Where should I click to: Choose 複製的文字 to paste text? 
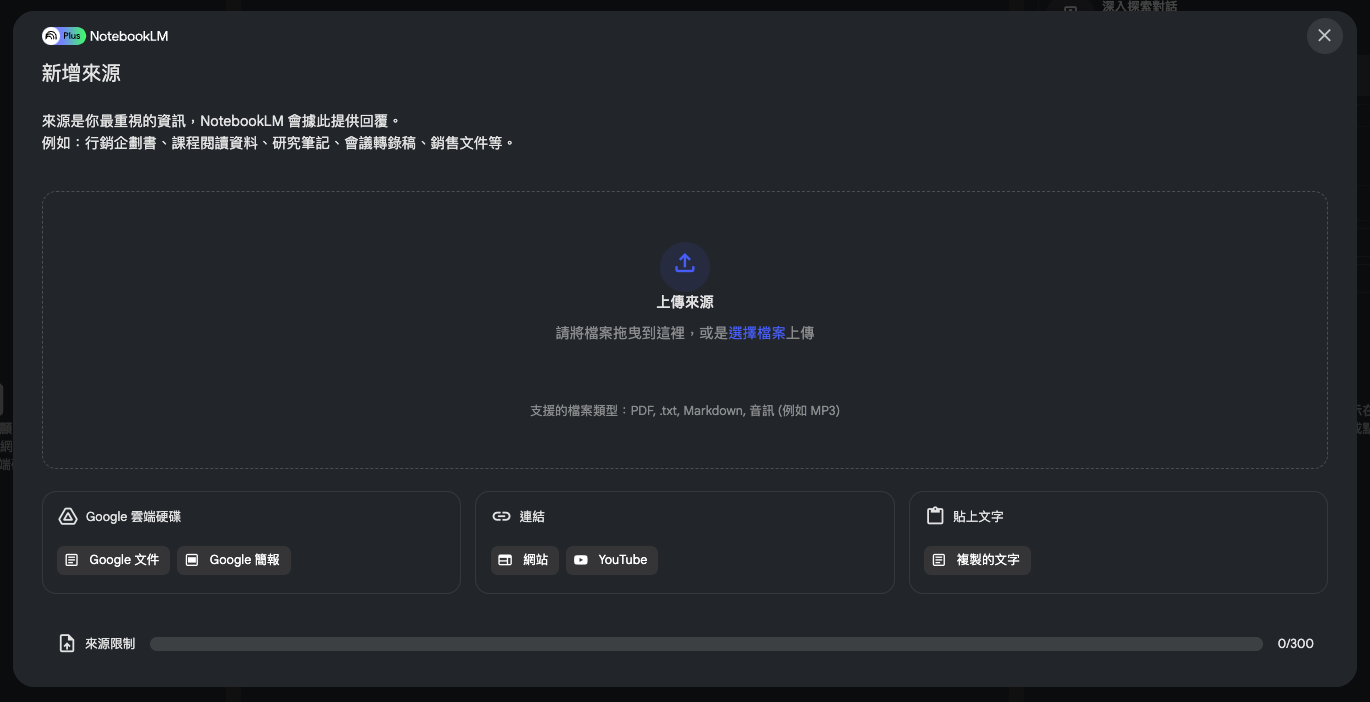click(977, 560)
